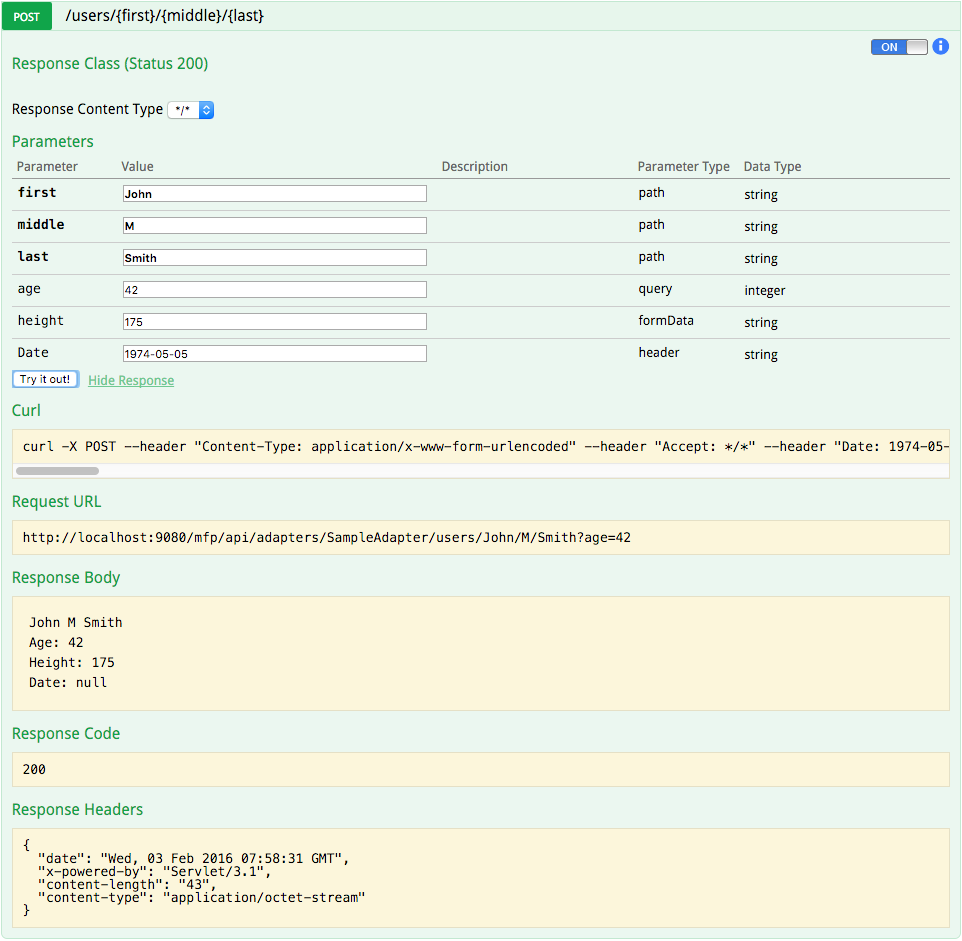
Task: Click the Response Headers JSON block
Action: pos(480,877)
